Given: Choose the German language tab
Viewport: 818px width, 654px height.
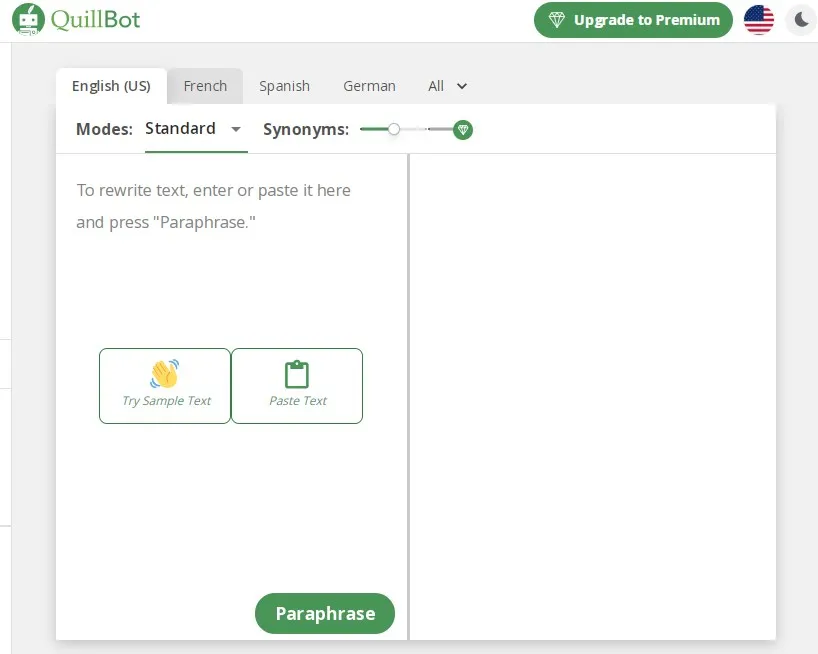Looking at the screenshot, I should [x=369, y=86].
